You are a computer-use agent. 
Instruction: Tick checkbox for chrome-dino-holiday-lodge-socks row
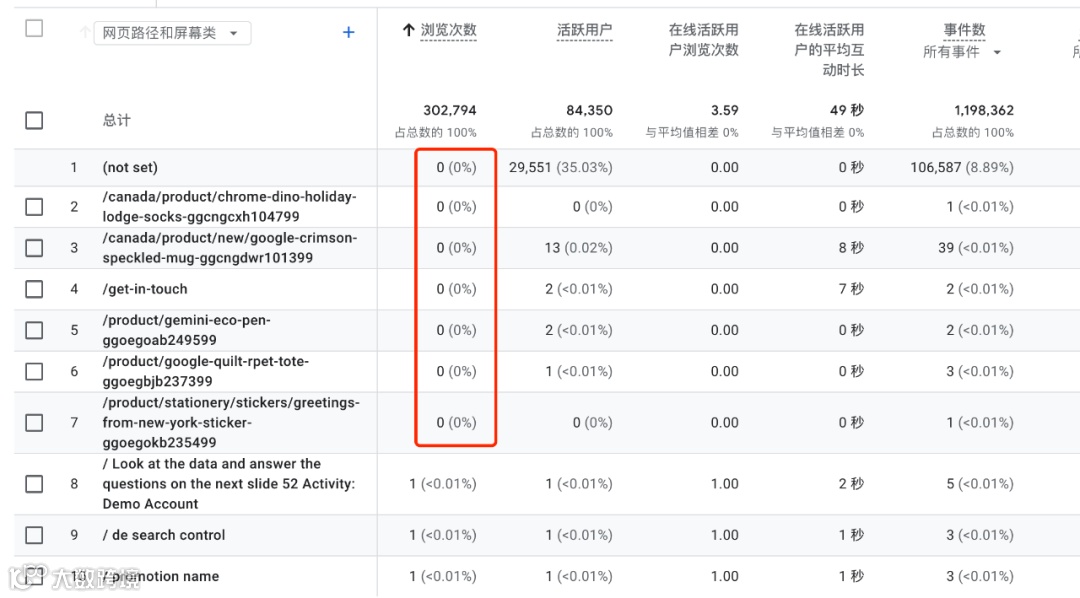(34, 207)
